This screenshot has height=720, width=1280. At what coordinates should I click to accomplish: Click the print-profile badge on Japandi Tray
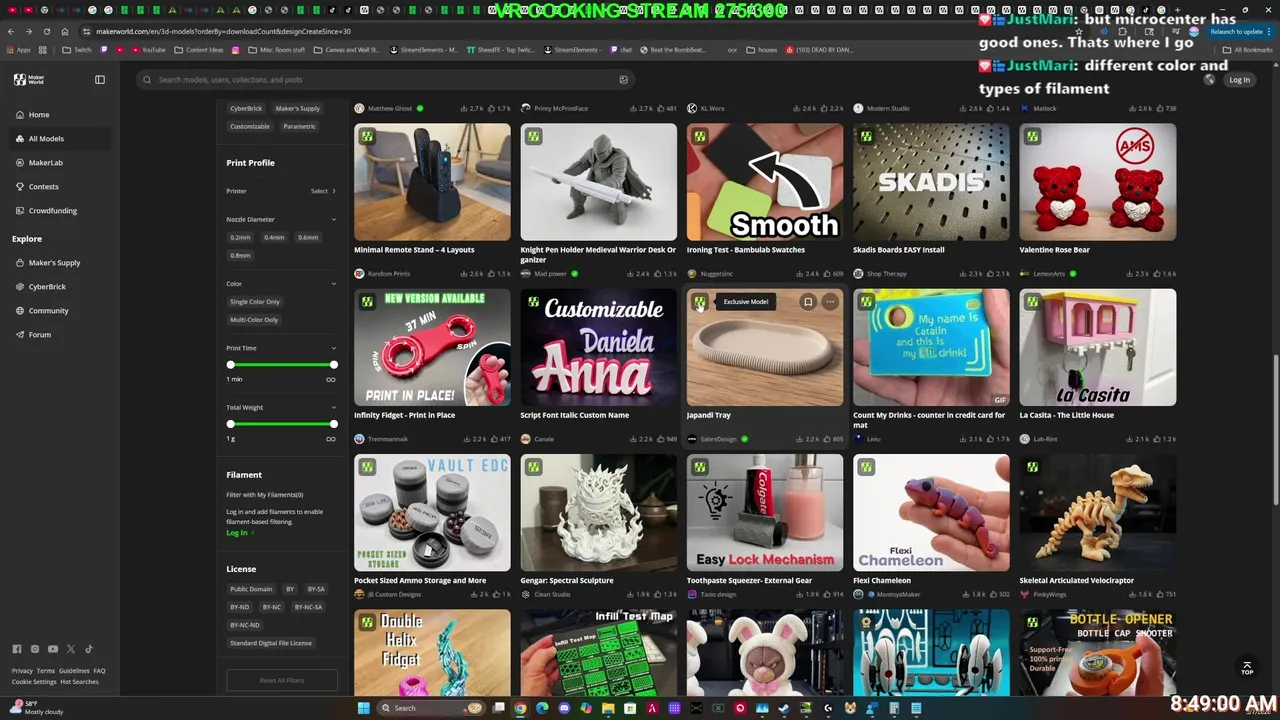(700, 301)
